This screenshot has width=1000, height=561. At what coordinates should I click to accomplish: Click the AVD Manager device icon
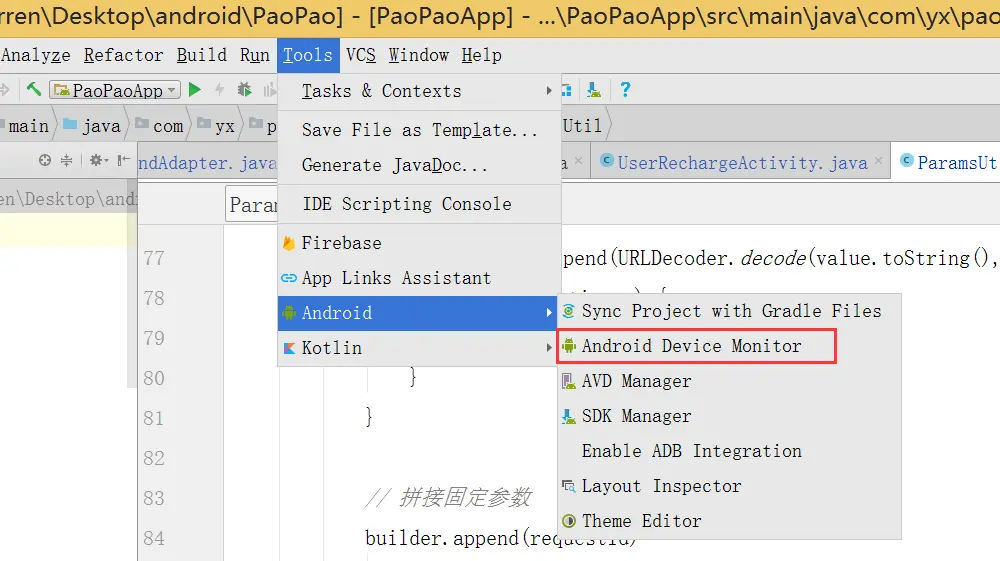(x=568, y=381)
